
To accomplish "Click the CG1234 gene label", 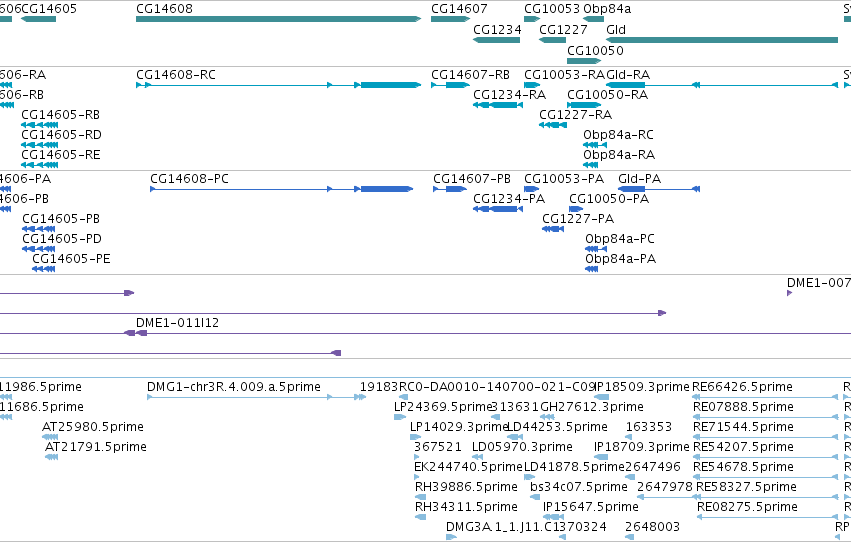I will [x=497, y=30].
